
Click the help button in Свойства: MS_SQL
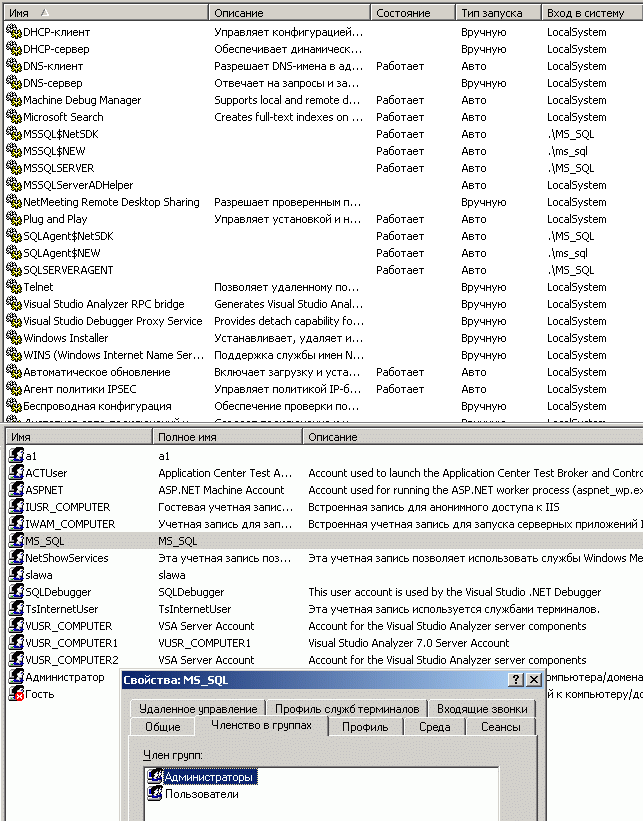515,680
